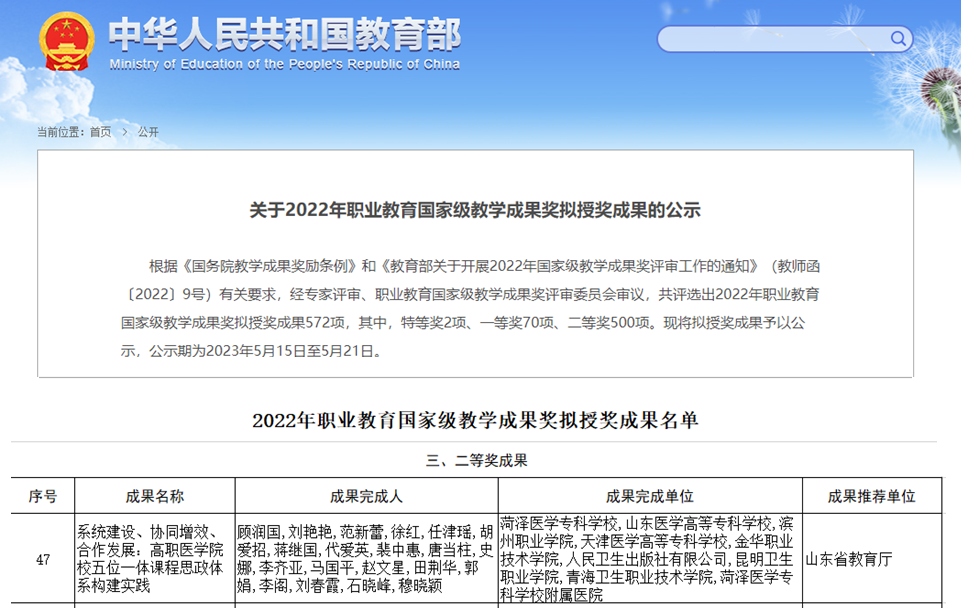
Task: Open the 首页 breadcrumb link
Action: click(100, 132)
